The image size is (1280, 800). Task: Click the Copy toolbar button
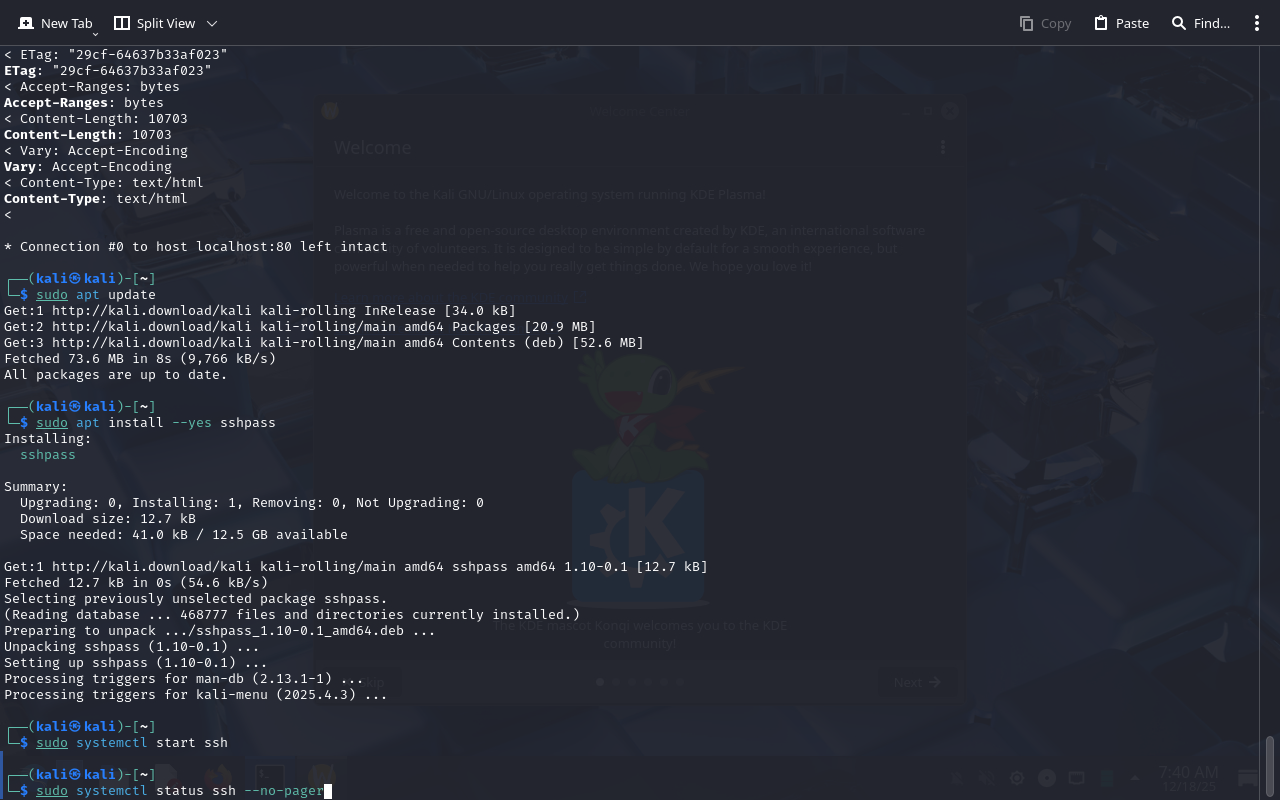(x=1045, y=23)
